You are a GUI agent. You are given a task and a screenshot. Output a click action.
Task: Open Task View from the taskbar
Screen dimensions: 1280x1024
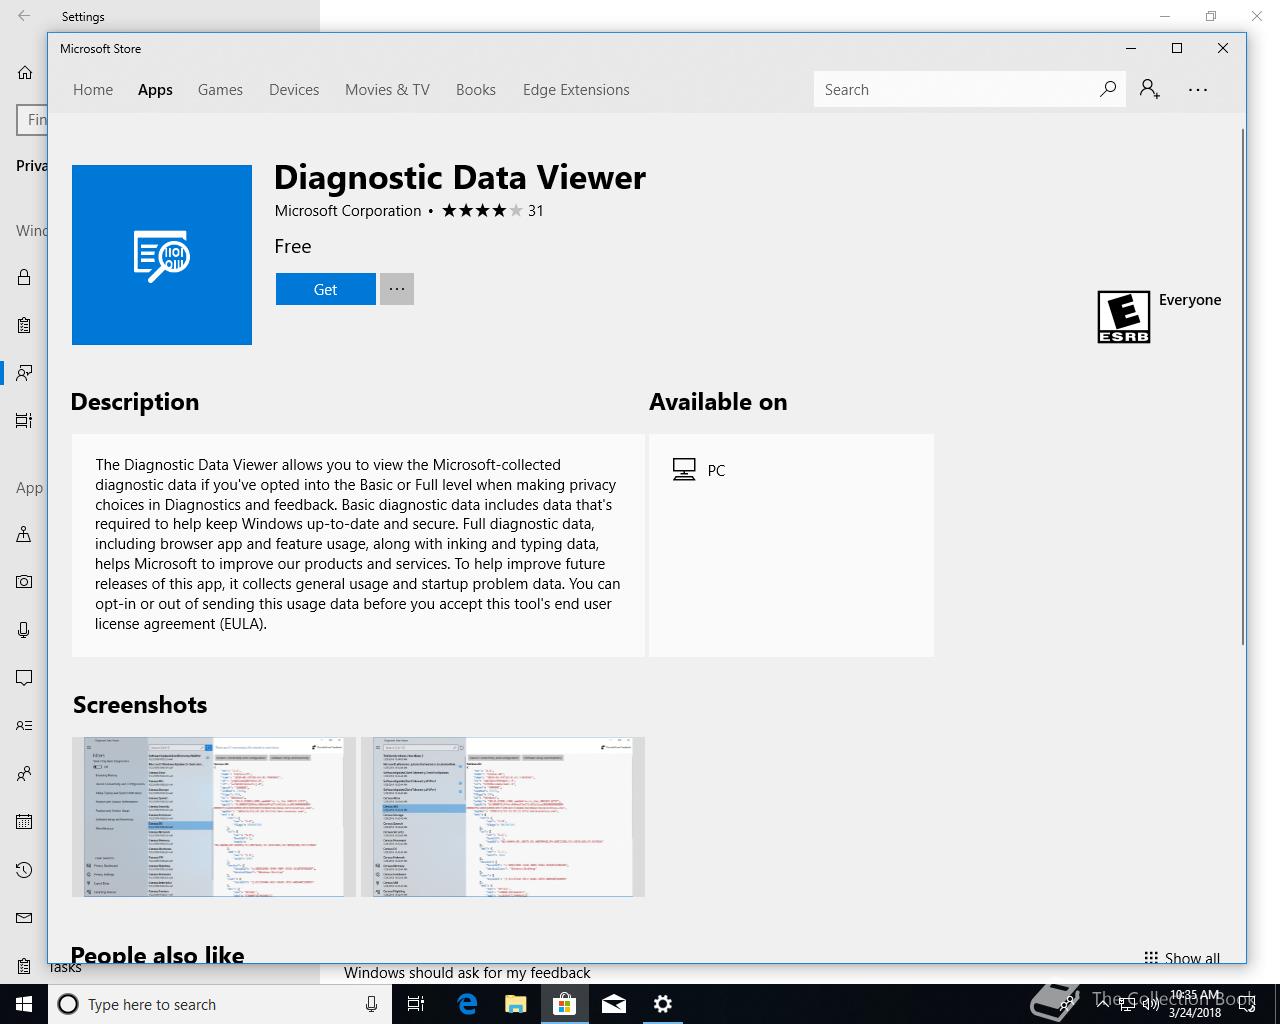click(x=416, y=1004)
